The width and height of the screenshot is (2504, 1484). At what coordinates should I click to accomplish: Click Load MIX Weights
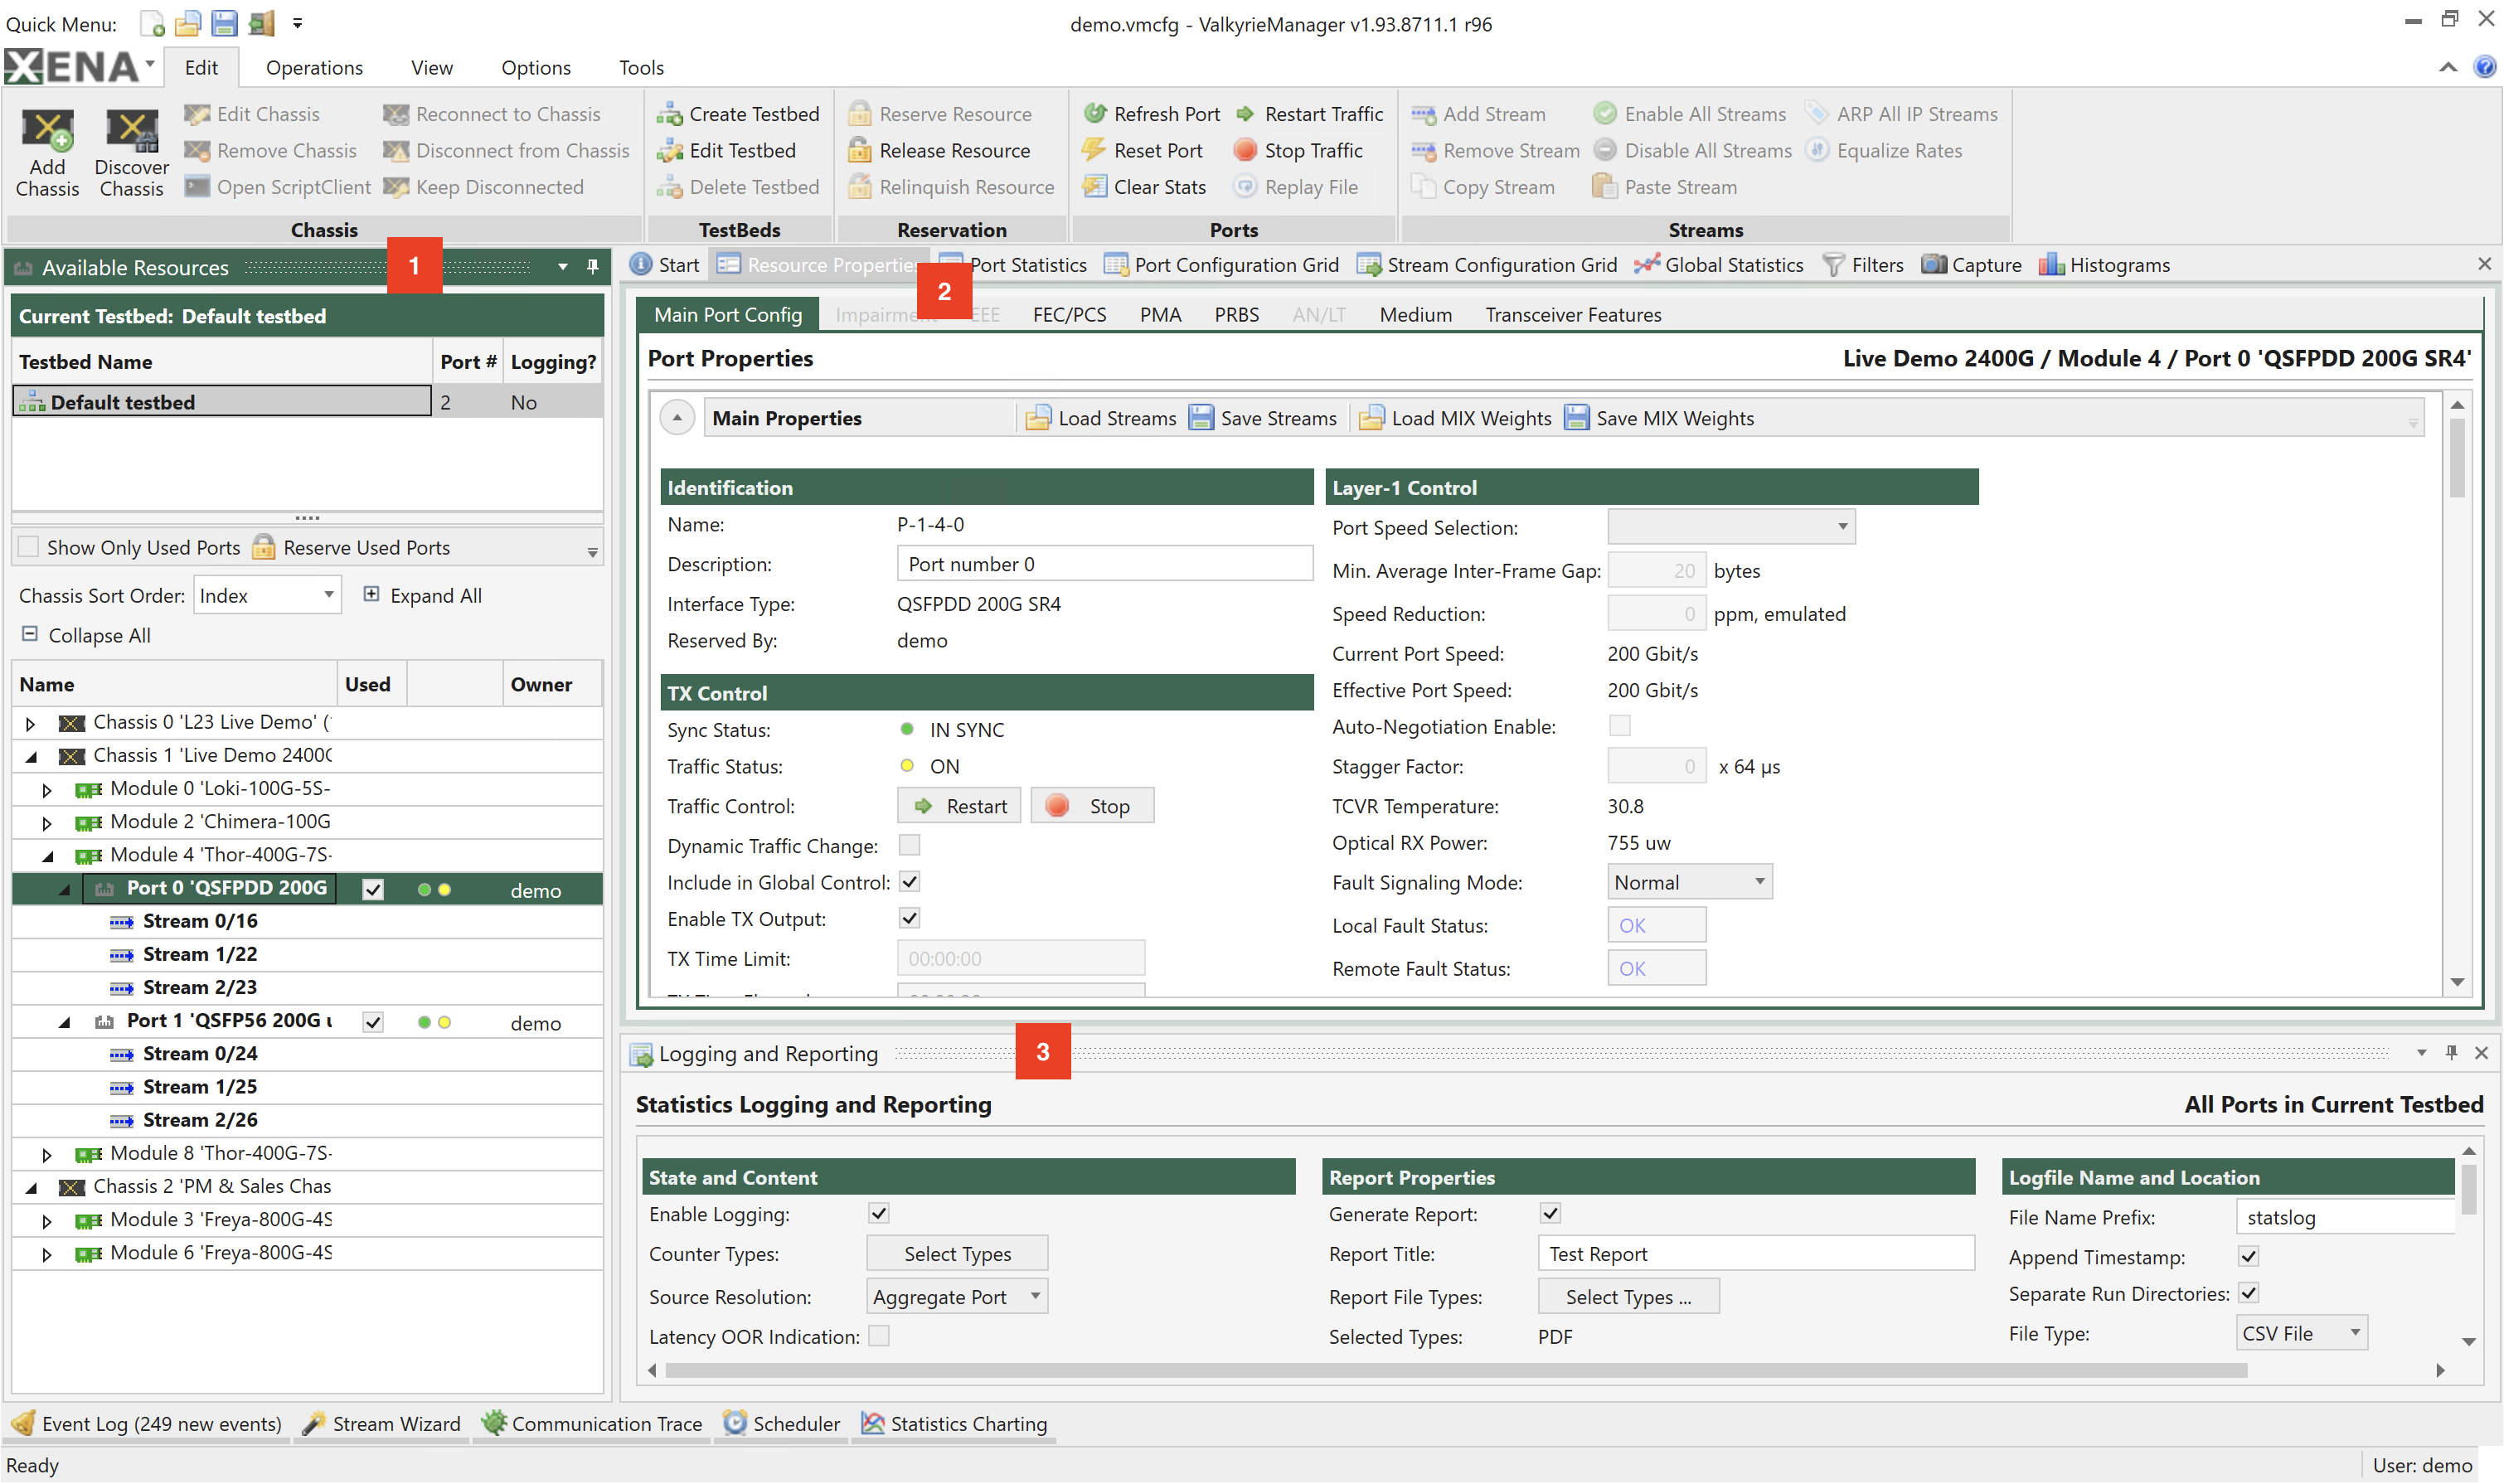pyautogui.click(x=1455, y=418)
